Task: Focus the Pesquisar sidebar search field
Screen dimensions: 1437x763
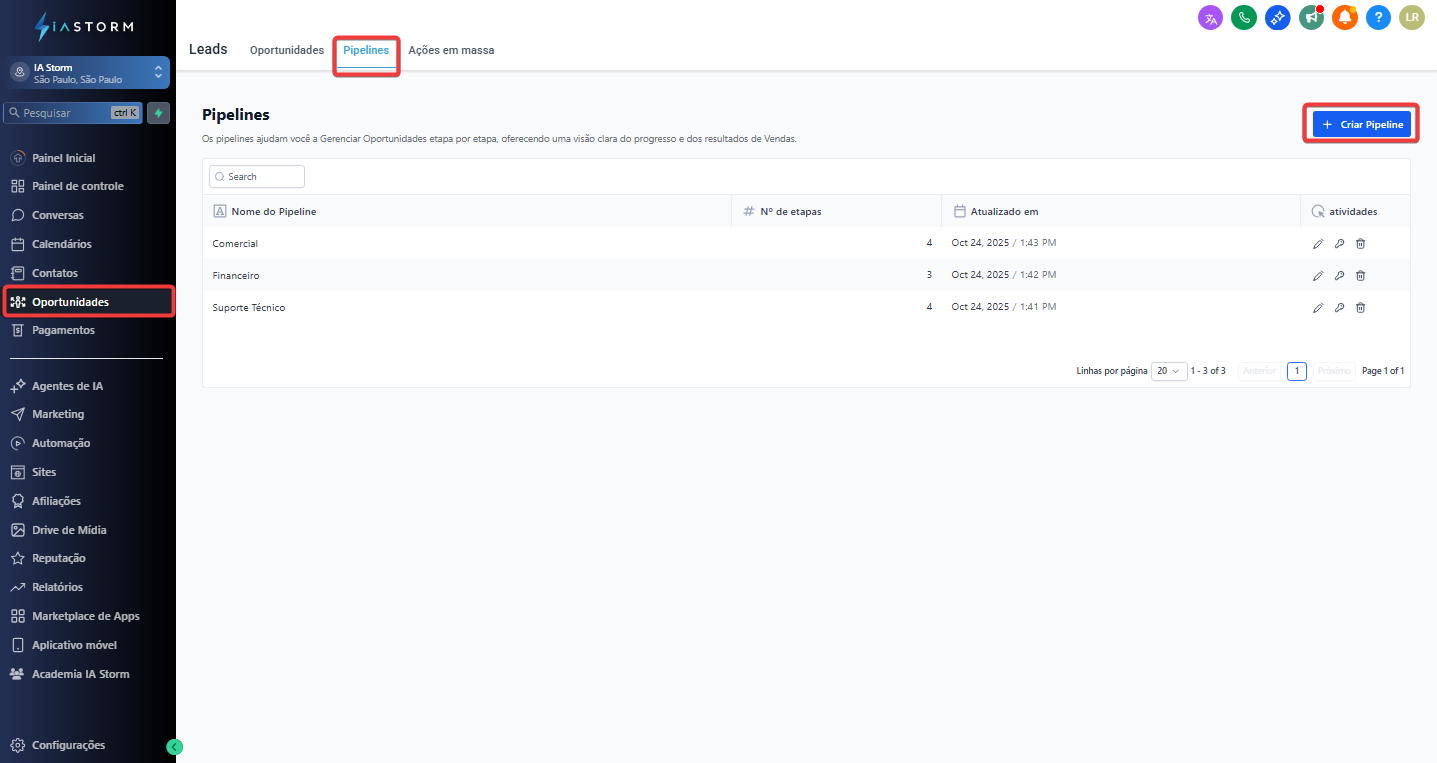Action: [x=73, y=113]
